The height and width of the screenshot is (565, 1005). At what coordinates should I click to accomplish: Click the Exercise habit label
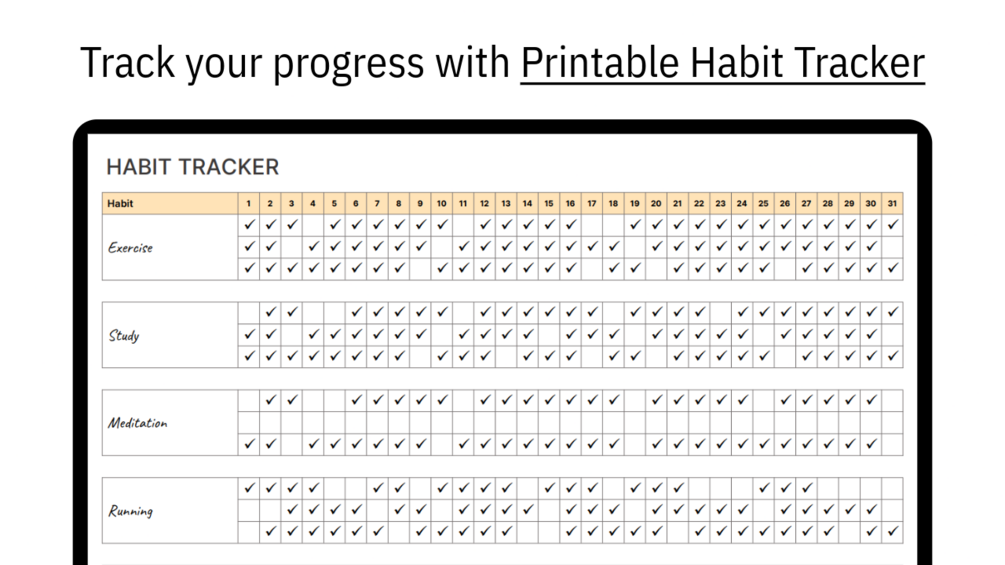131,247
